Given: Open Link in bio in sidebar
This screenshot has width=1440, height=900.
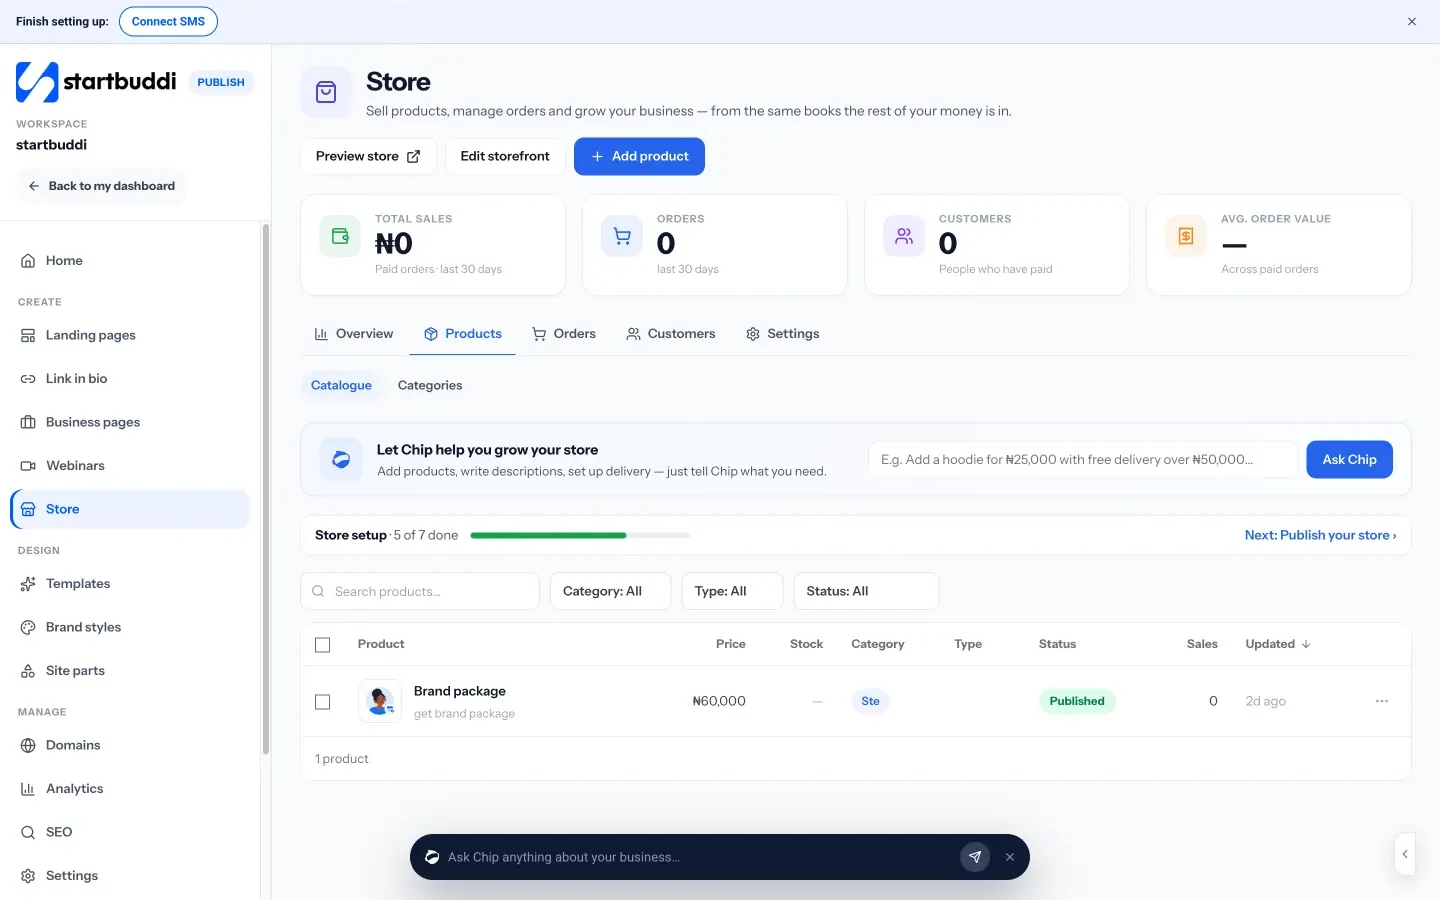Looking at the screenshot, I should [130, 379].
